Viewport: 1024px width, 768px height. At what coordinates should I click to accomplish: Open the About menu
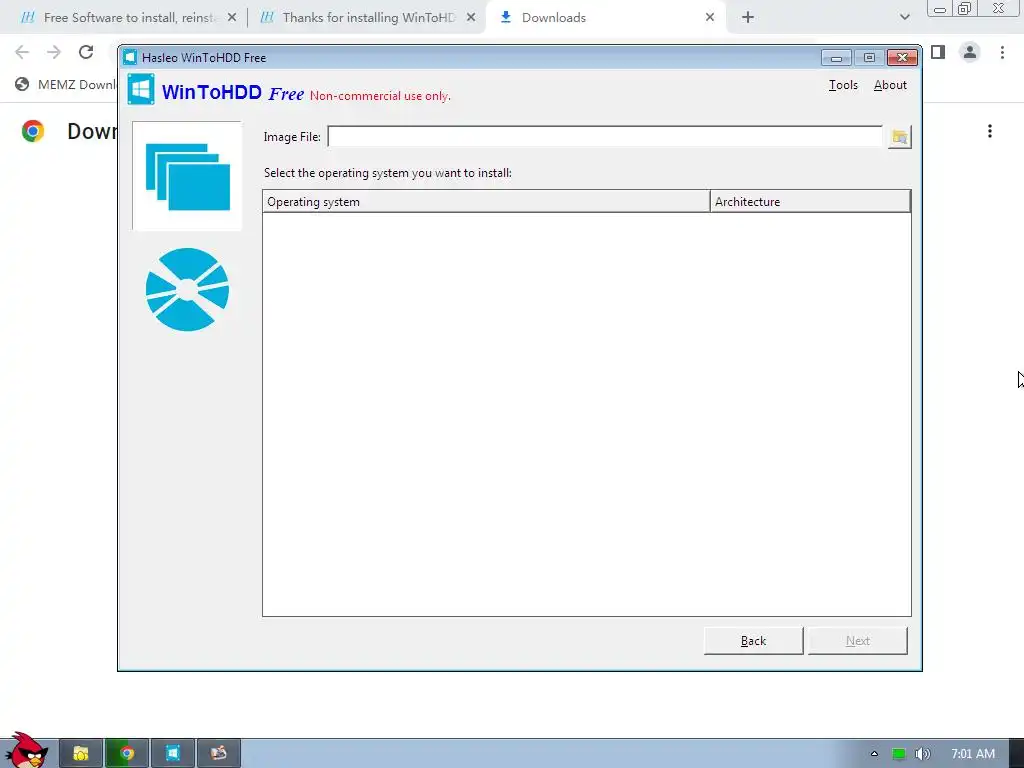(890, 85)
